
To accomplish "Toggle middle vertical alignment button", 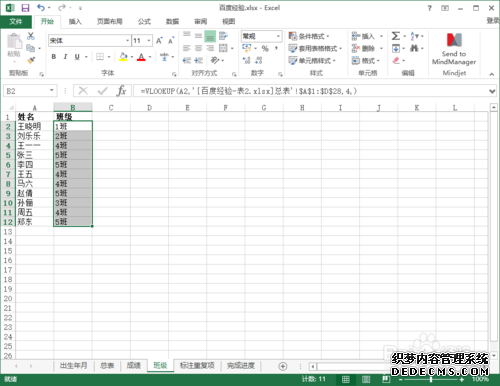I will pos(198,36).
